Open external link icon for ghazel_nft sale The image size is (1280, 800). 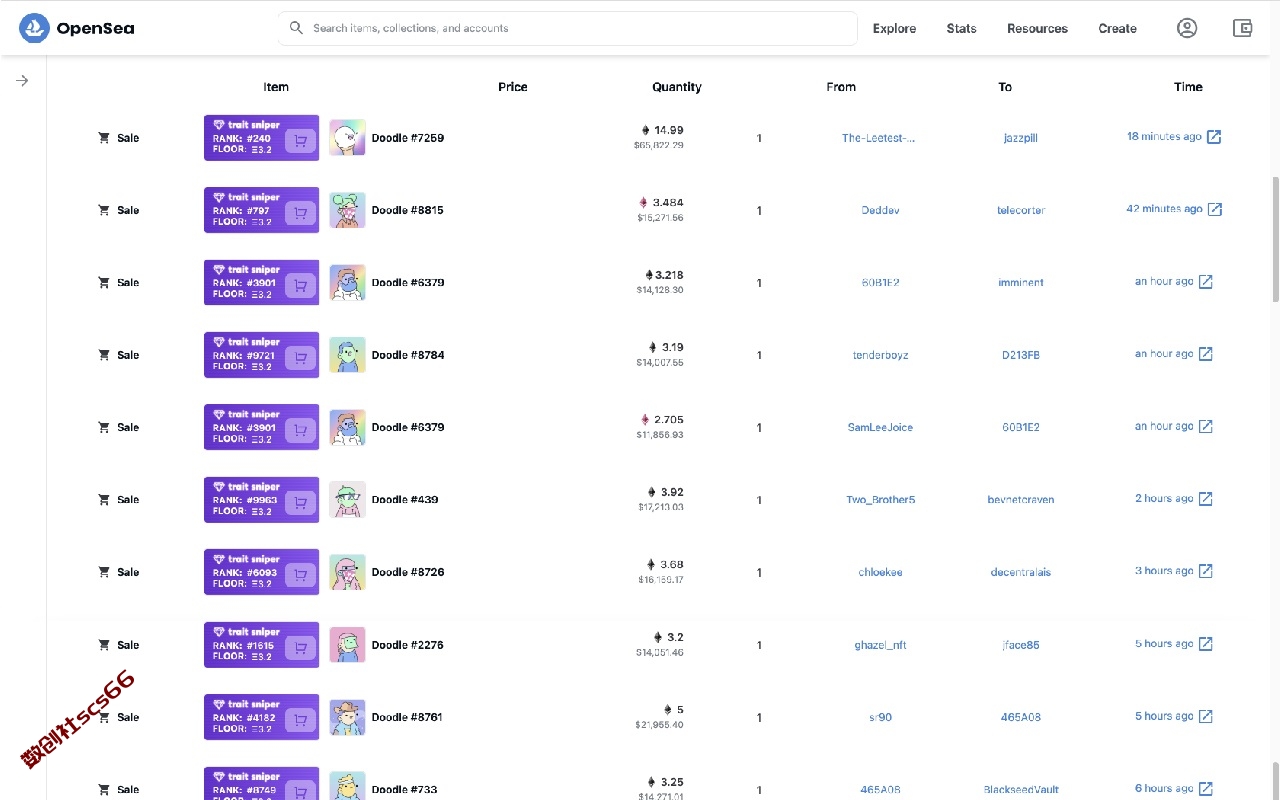pyautogui.click(x=1206, y=644)
